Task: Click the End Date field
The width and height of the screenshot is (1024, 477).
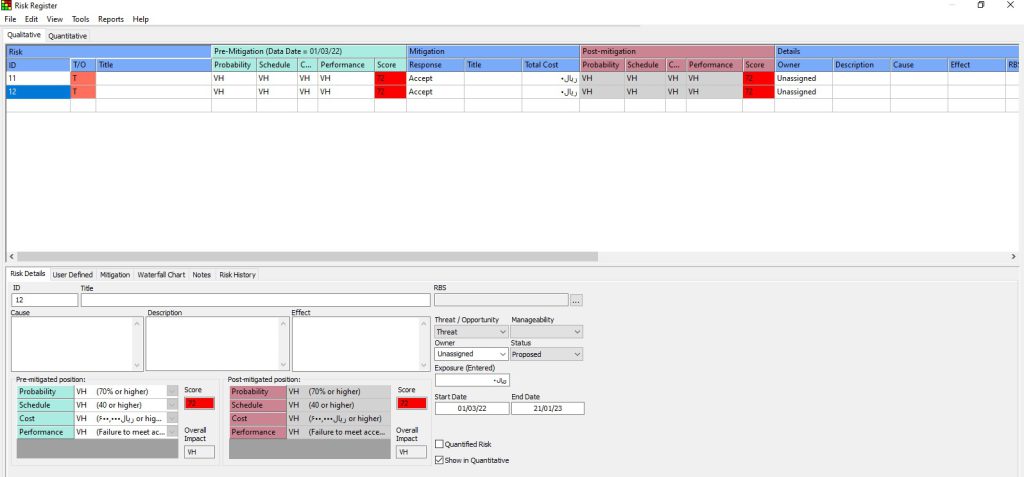Action: 547,408
